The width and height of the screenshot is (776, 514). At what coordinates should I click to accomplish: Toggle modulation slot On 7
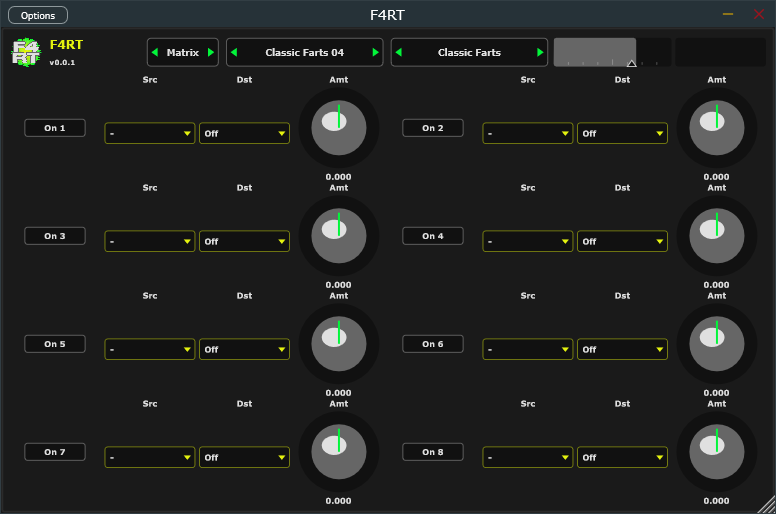click(55, 452)
